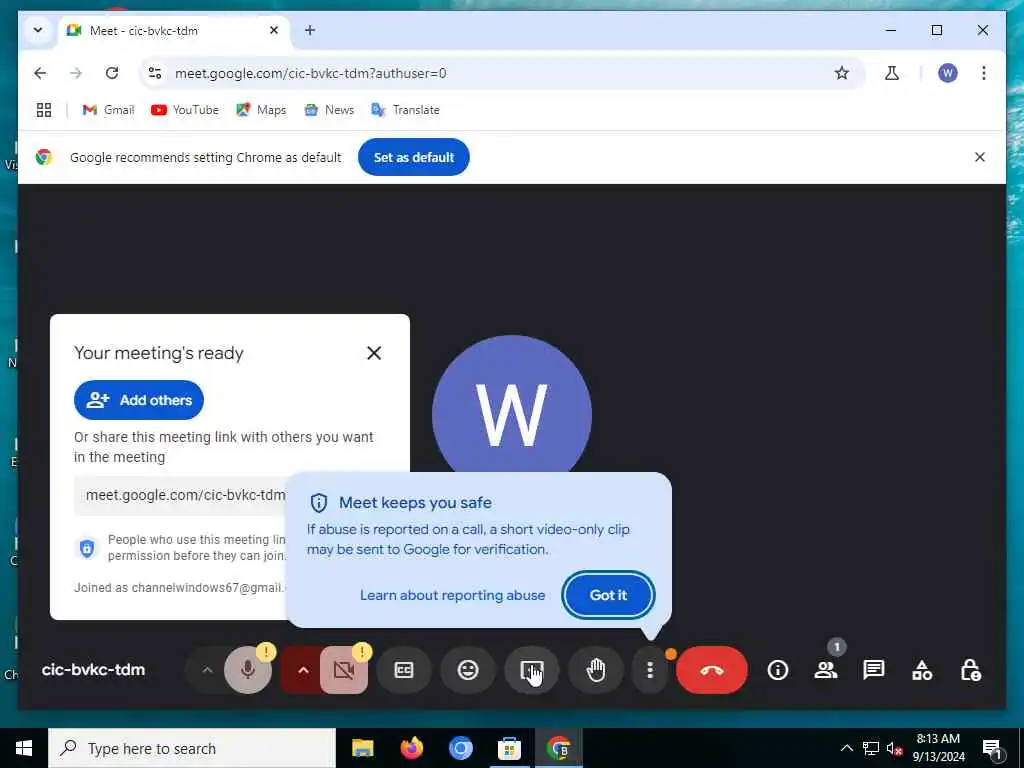
Task: Click the cic-bvkc-tdm meeting code label
Action: pos(93,670)
